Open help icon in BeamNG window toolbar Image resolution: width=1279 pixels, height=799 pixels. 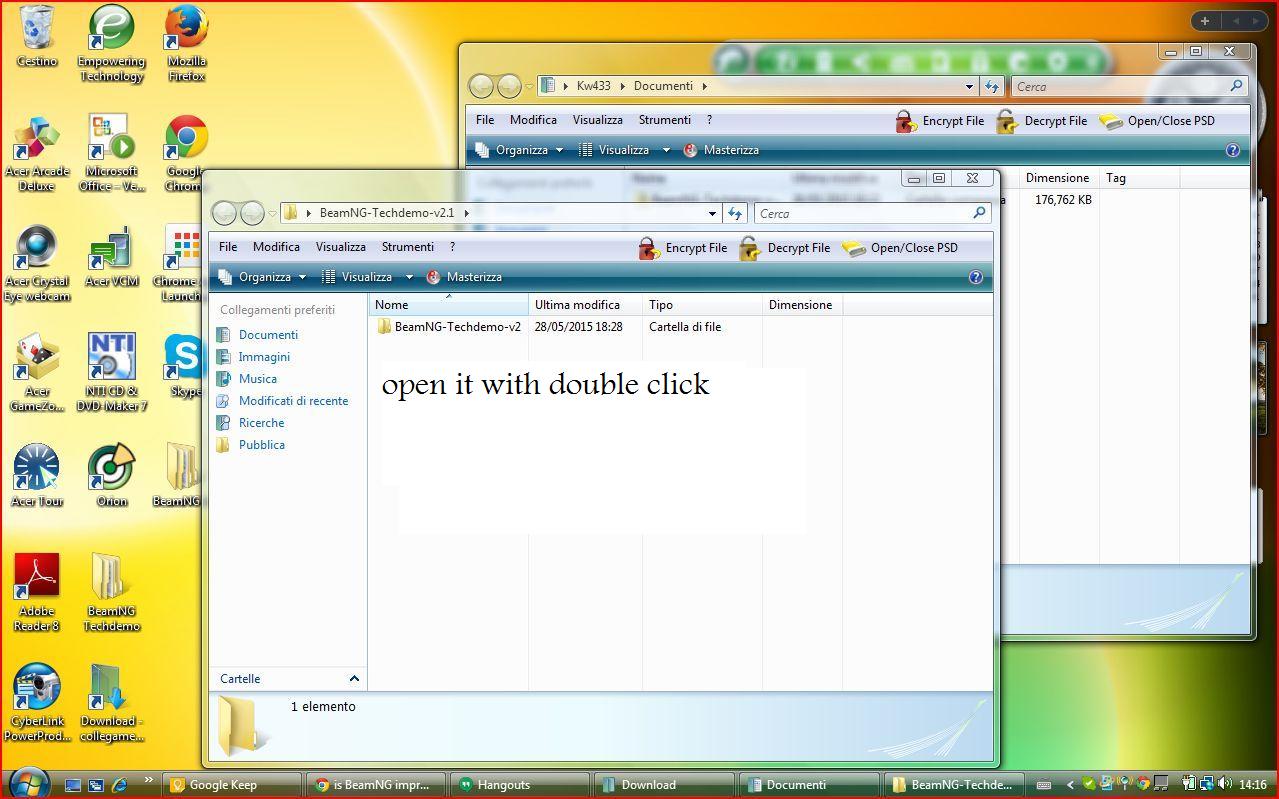976,277
